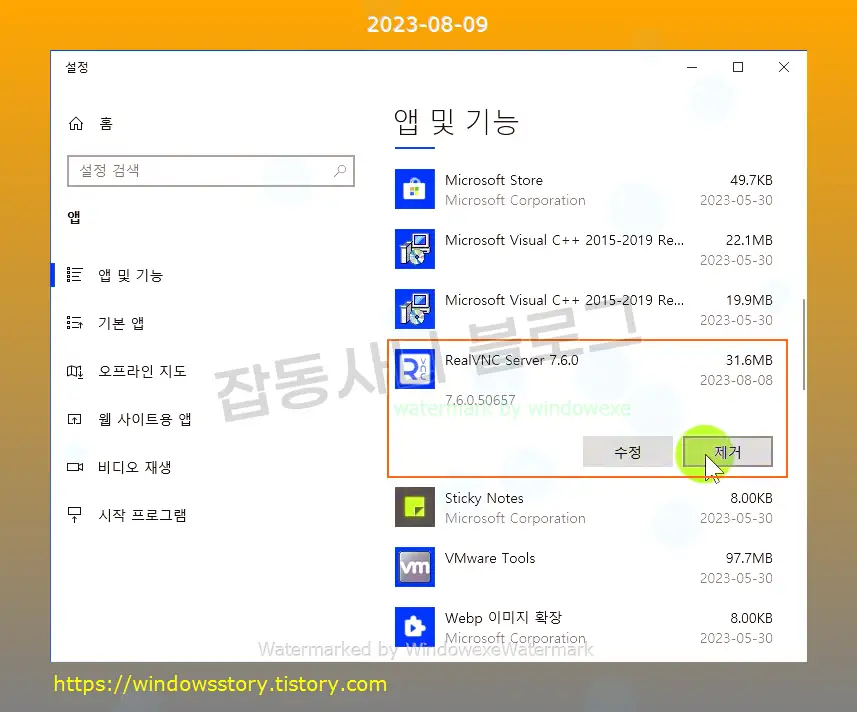Screen dimensions: 857x712
Task: Click the 기본 앱 sidebar icon
Action: click(x=74, y=323)
